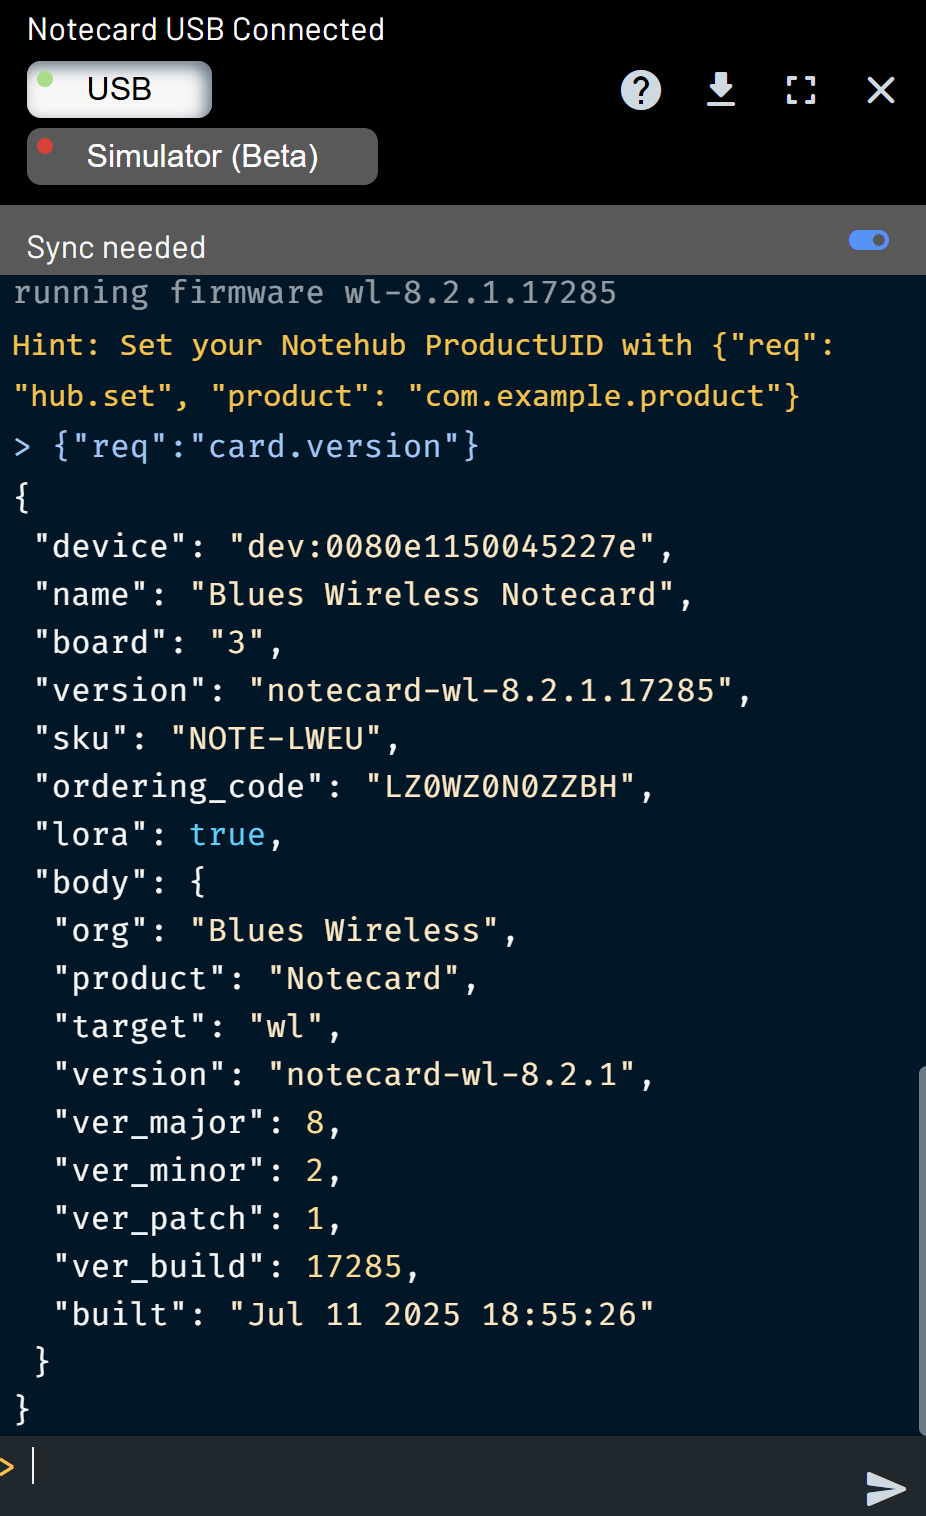Viewport: 926px width, 1516px height.
Task: Connect via the USB button
Action: pyautogui.click(x=119, y=89)
